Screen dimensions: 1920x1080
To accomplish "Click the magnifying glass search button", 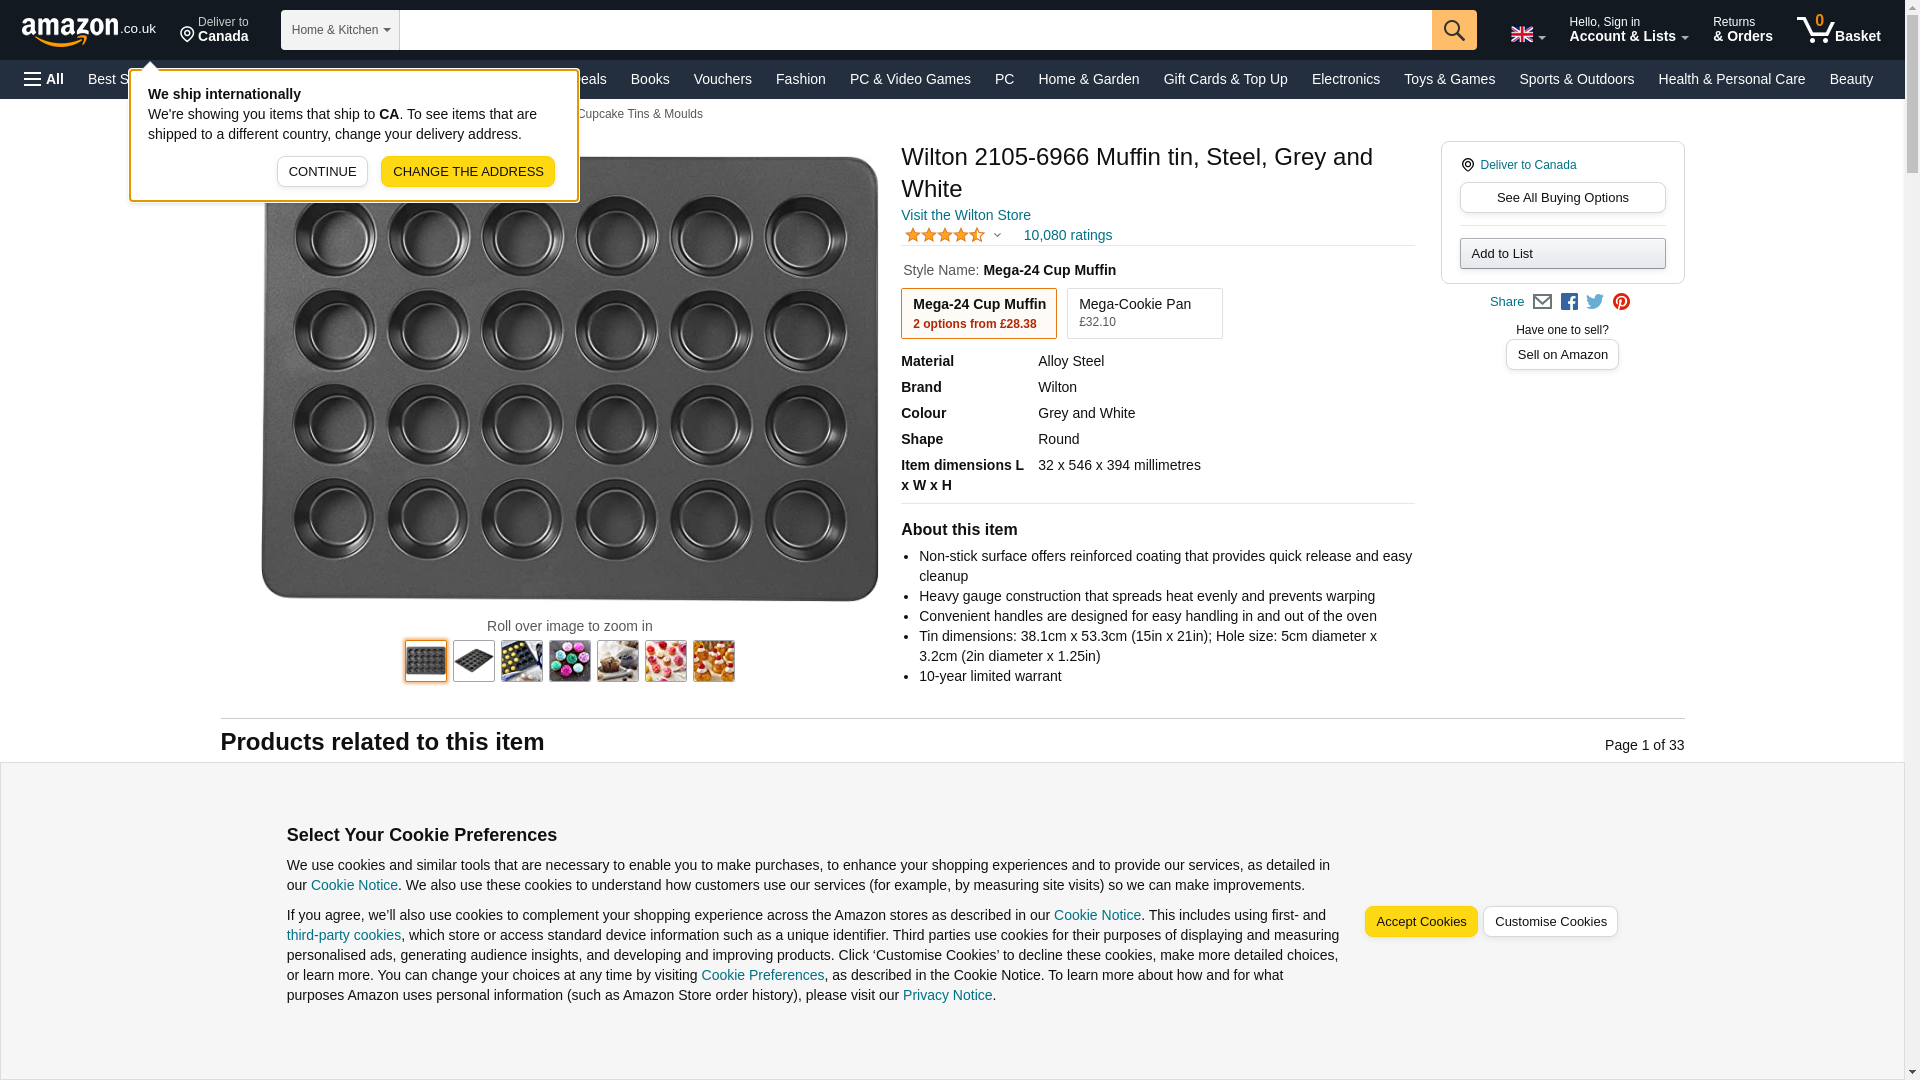I will [1453, 30].
